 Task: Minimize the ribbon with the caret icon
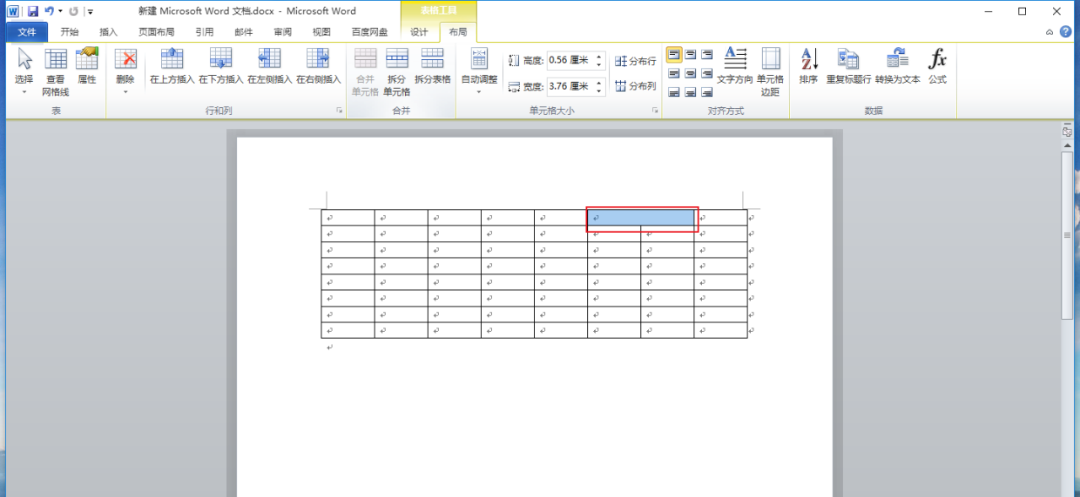click(1050, 32)
